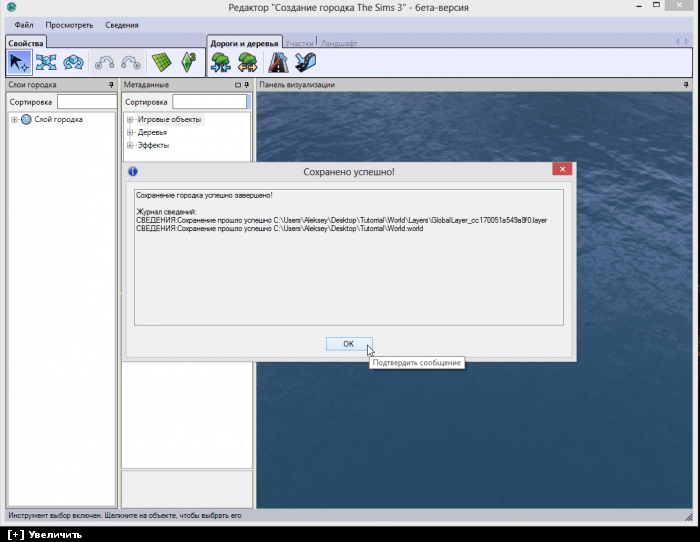Image resolution: width=700 pixels, height=542 pixels.
Task: Click the Сортировка field in Метаданные panel
Action: [x=209, y=102]
